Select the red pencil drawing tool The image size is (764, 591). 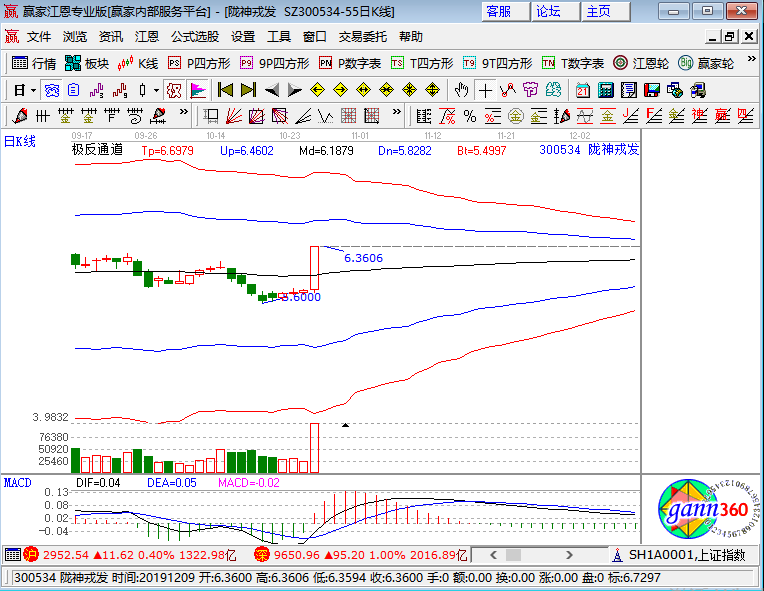(20, 116)
